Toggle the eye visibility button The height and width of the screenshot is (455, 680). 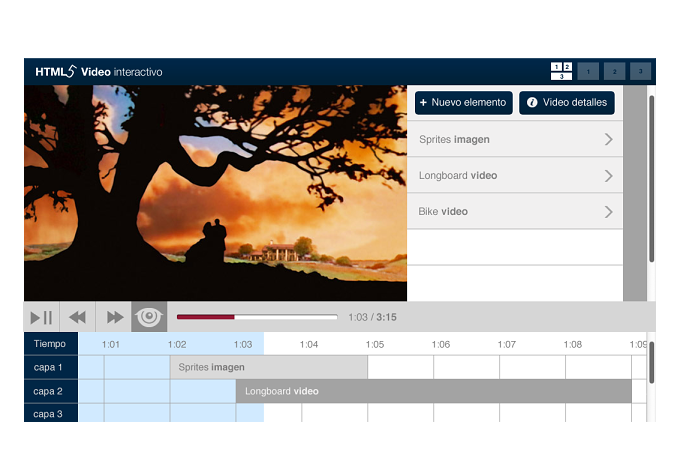click(x=149, y=317)
